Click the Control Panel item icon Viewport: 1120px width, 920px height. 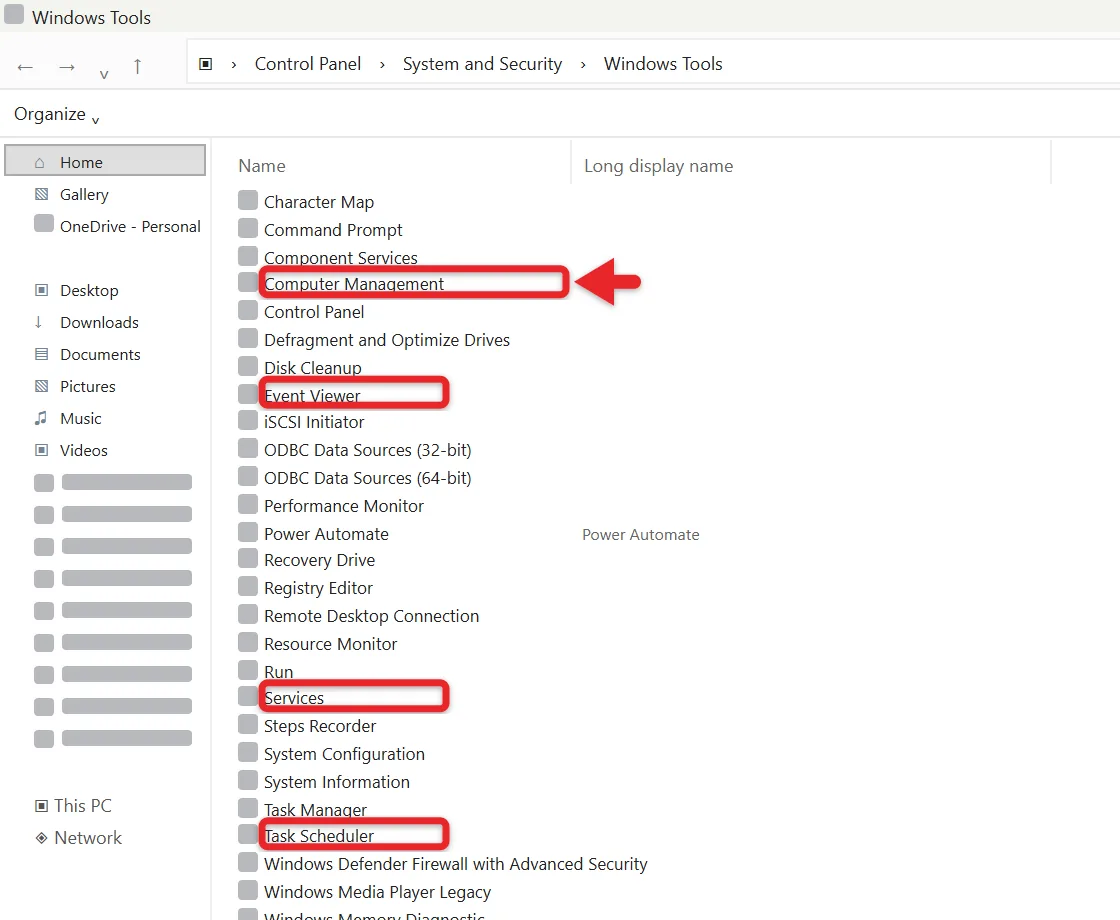248,310
